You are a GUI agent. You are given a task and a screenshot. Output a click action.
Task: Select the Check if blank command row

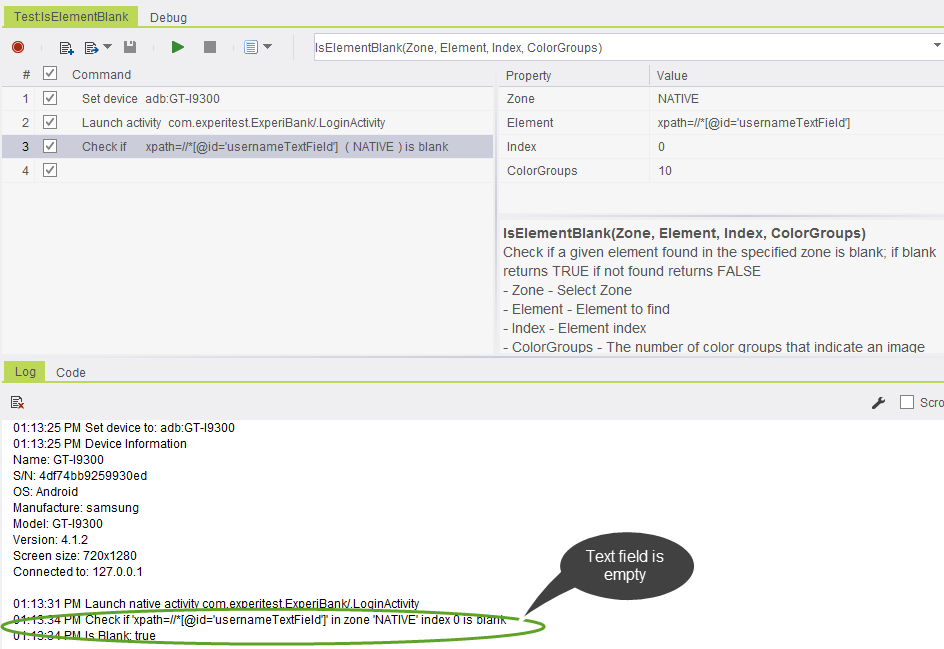[265, 146]
